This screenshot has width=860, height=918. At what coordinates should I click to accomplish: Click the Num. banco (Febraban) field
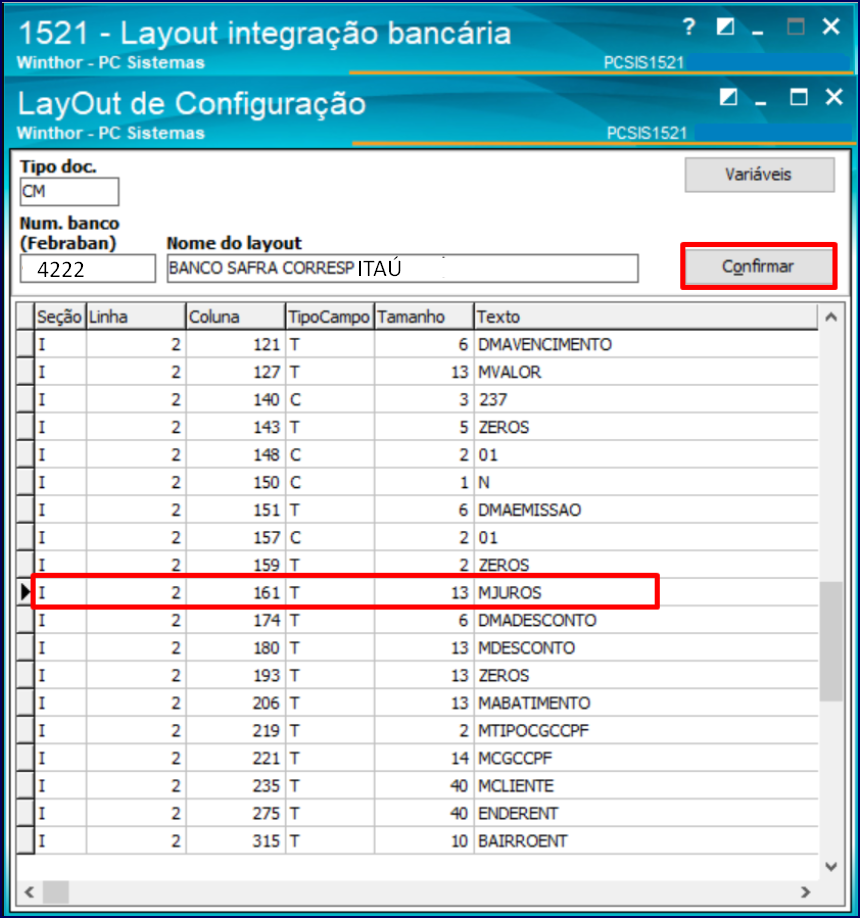(x=88, y=269)
